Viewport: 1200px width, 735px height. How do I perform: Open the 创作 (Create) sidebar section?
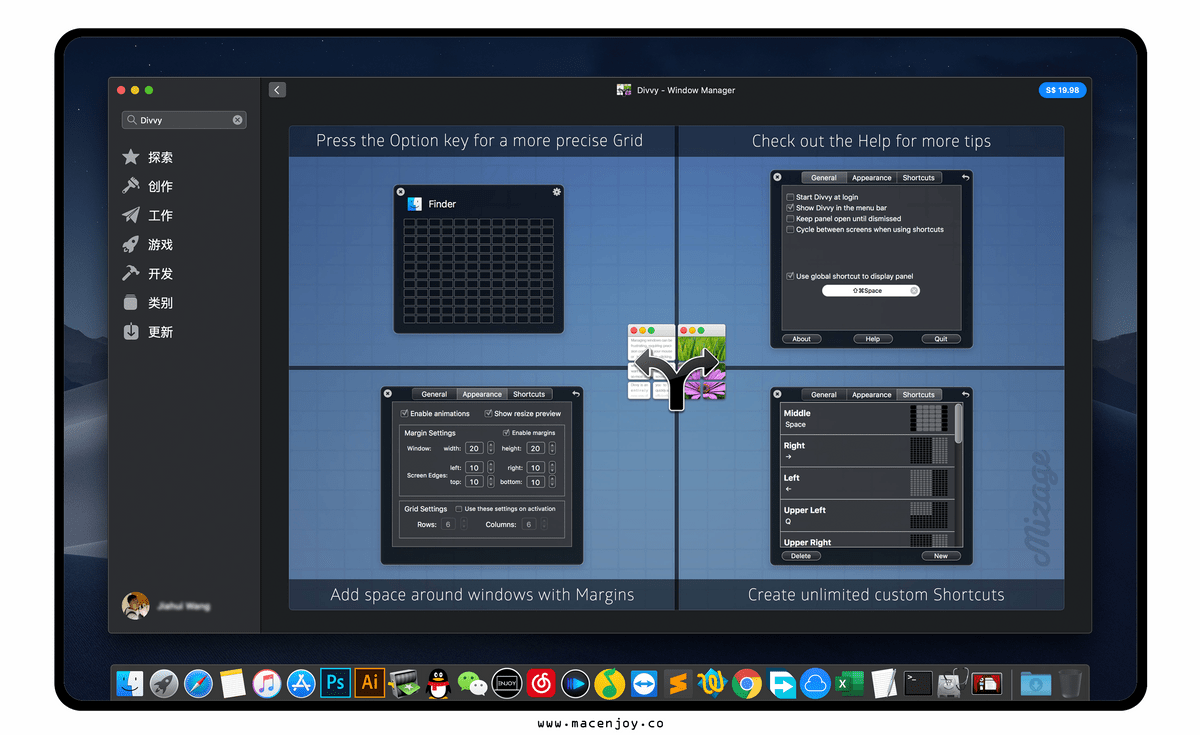point(148,186)
